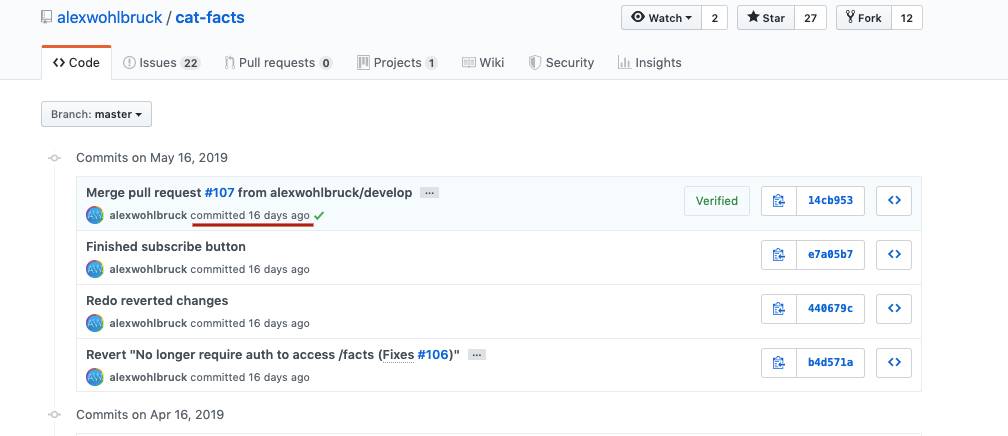Image resolution: width=1008 pixels, height=436 pixels.
Task: Open commit e7a05b7
Action: pyautogui.click(x=830, y=255)
